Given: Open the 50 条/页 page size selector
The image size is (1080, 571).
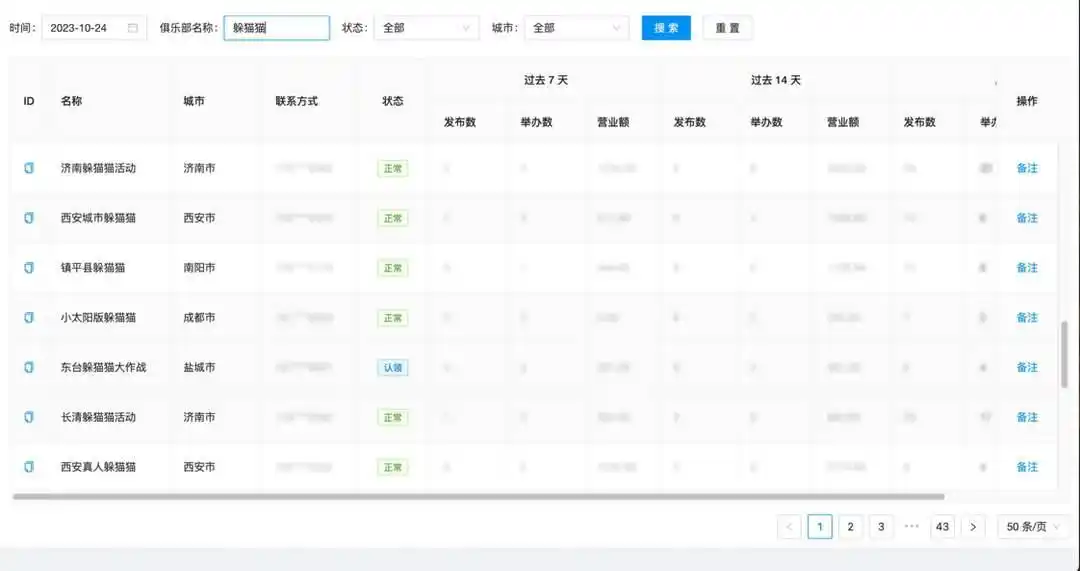Looking at the screenshot, I should [x=1033, y=527].
